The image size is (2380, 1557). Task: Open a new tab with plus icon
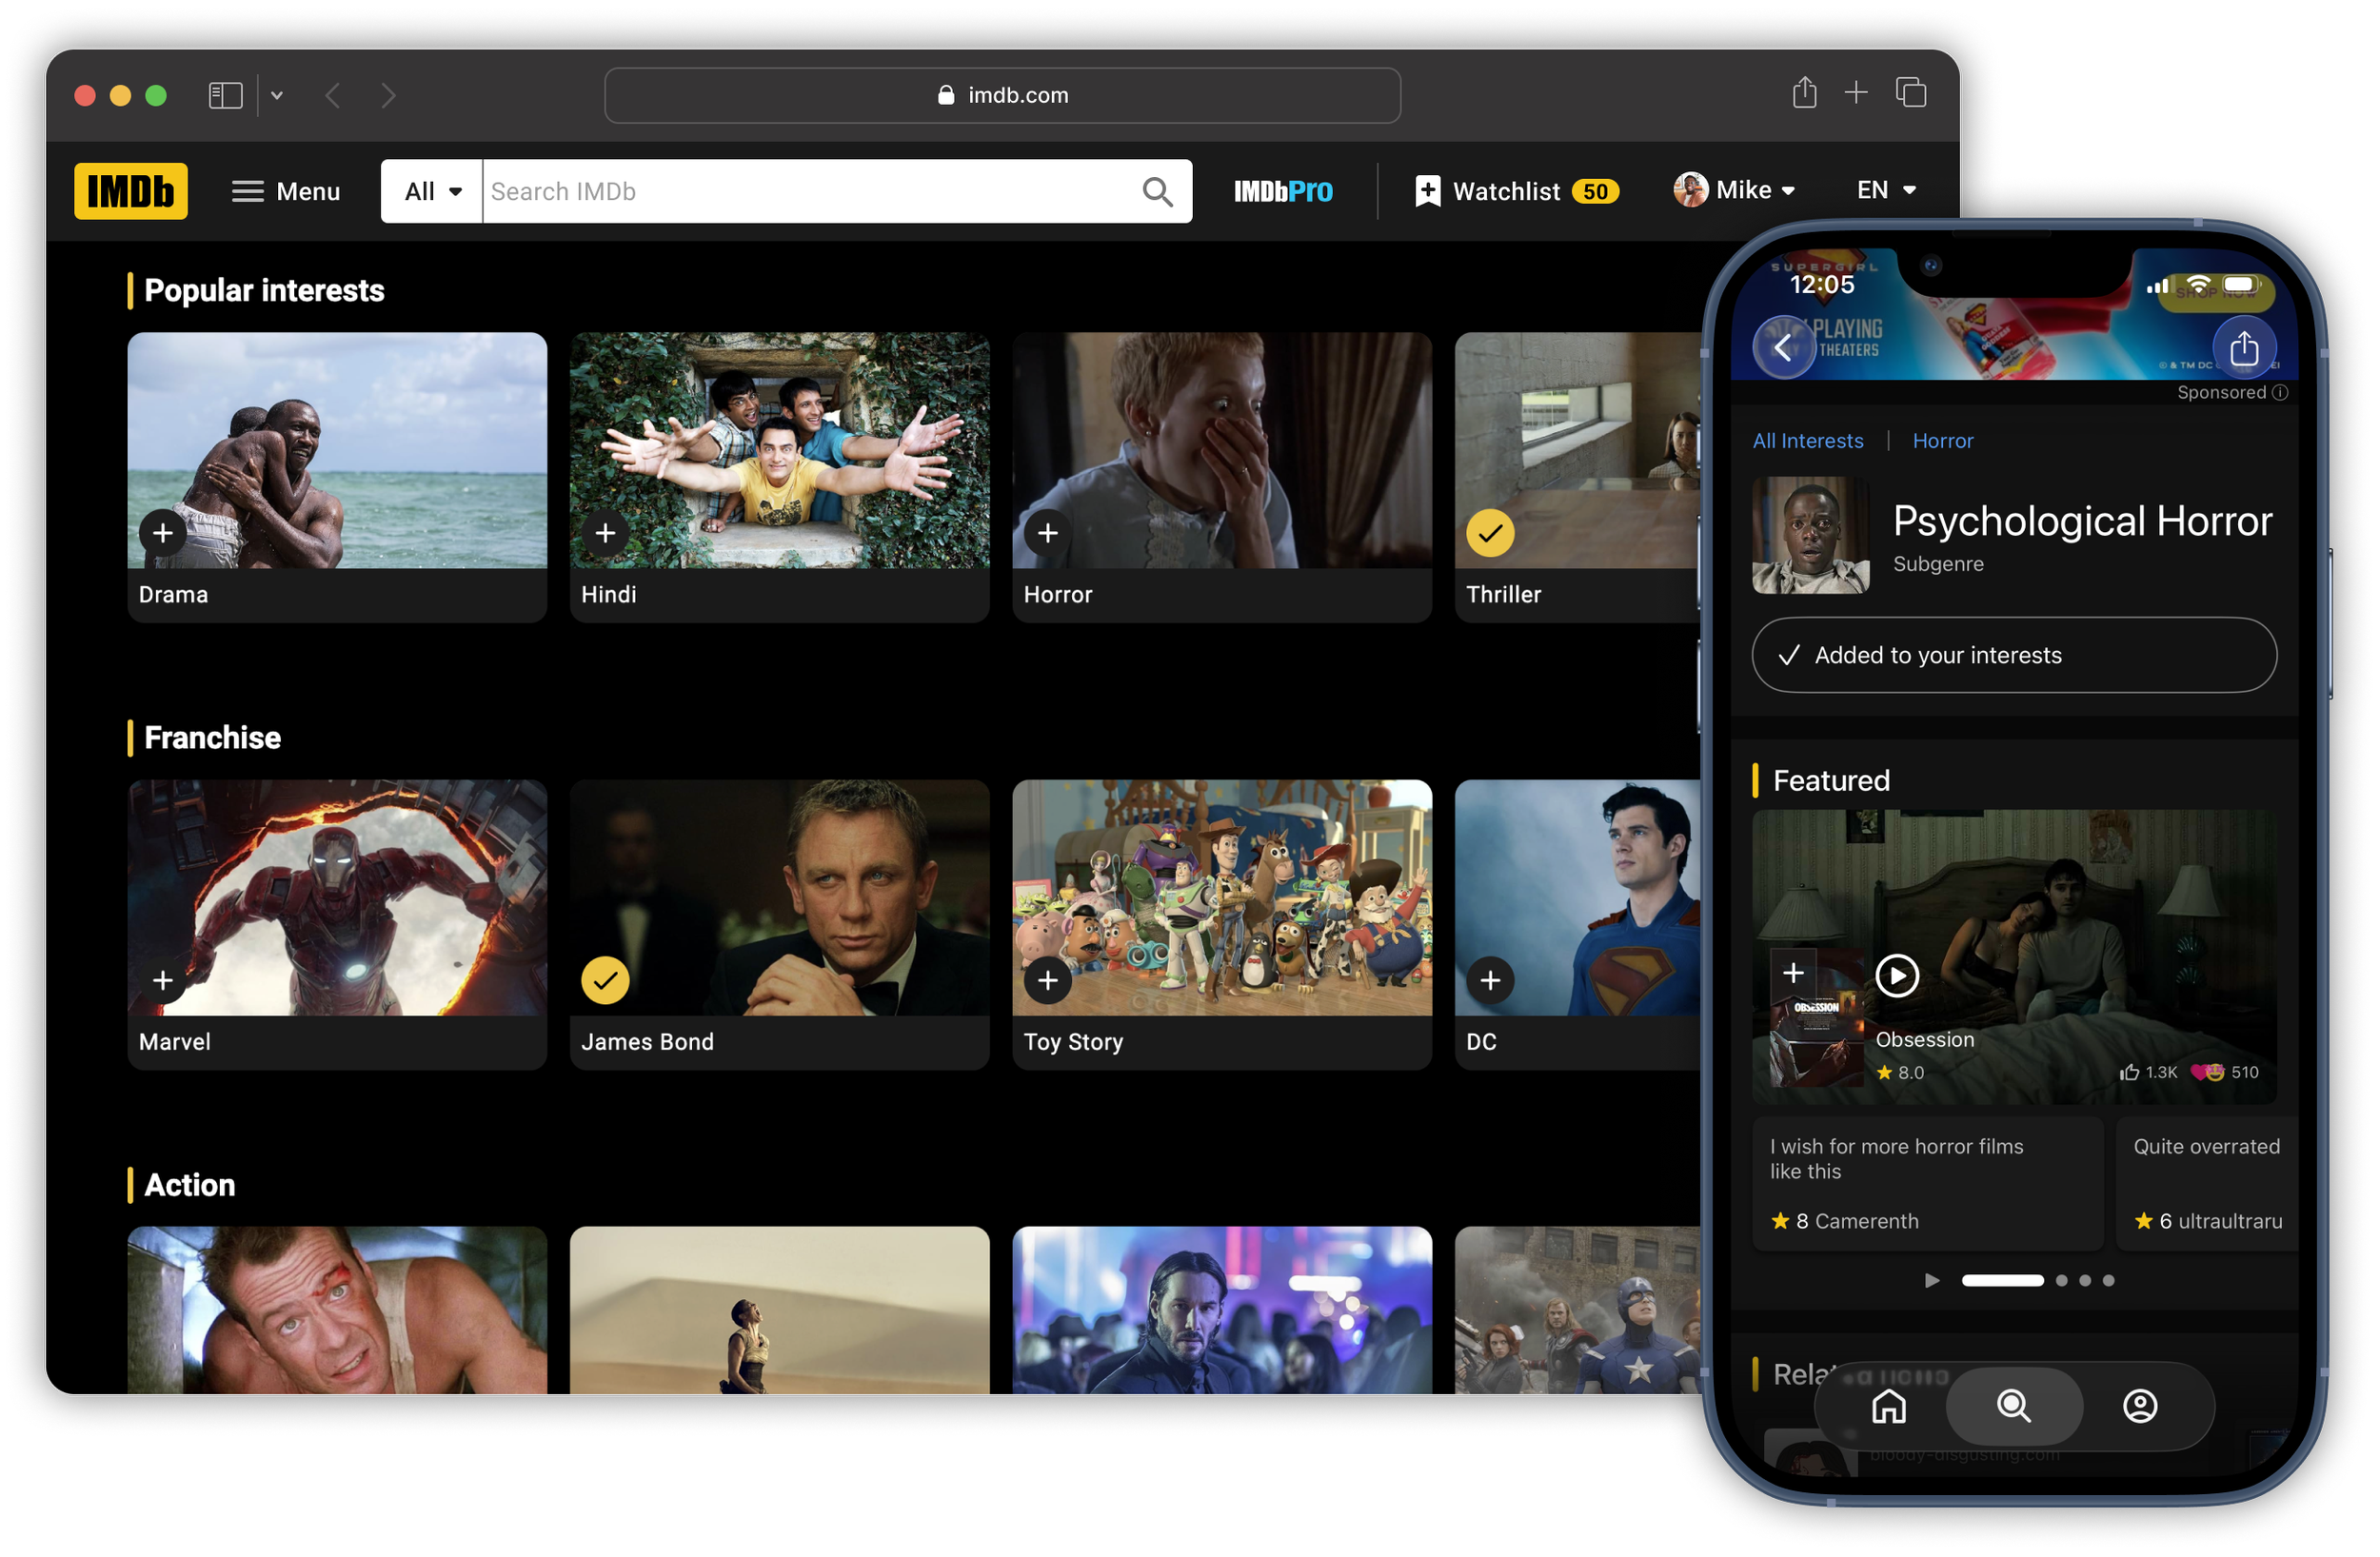pyautogui.click(x=1856, y=93)
